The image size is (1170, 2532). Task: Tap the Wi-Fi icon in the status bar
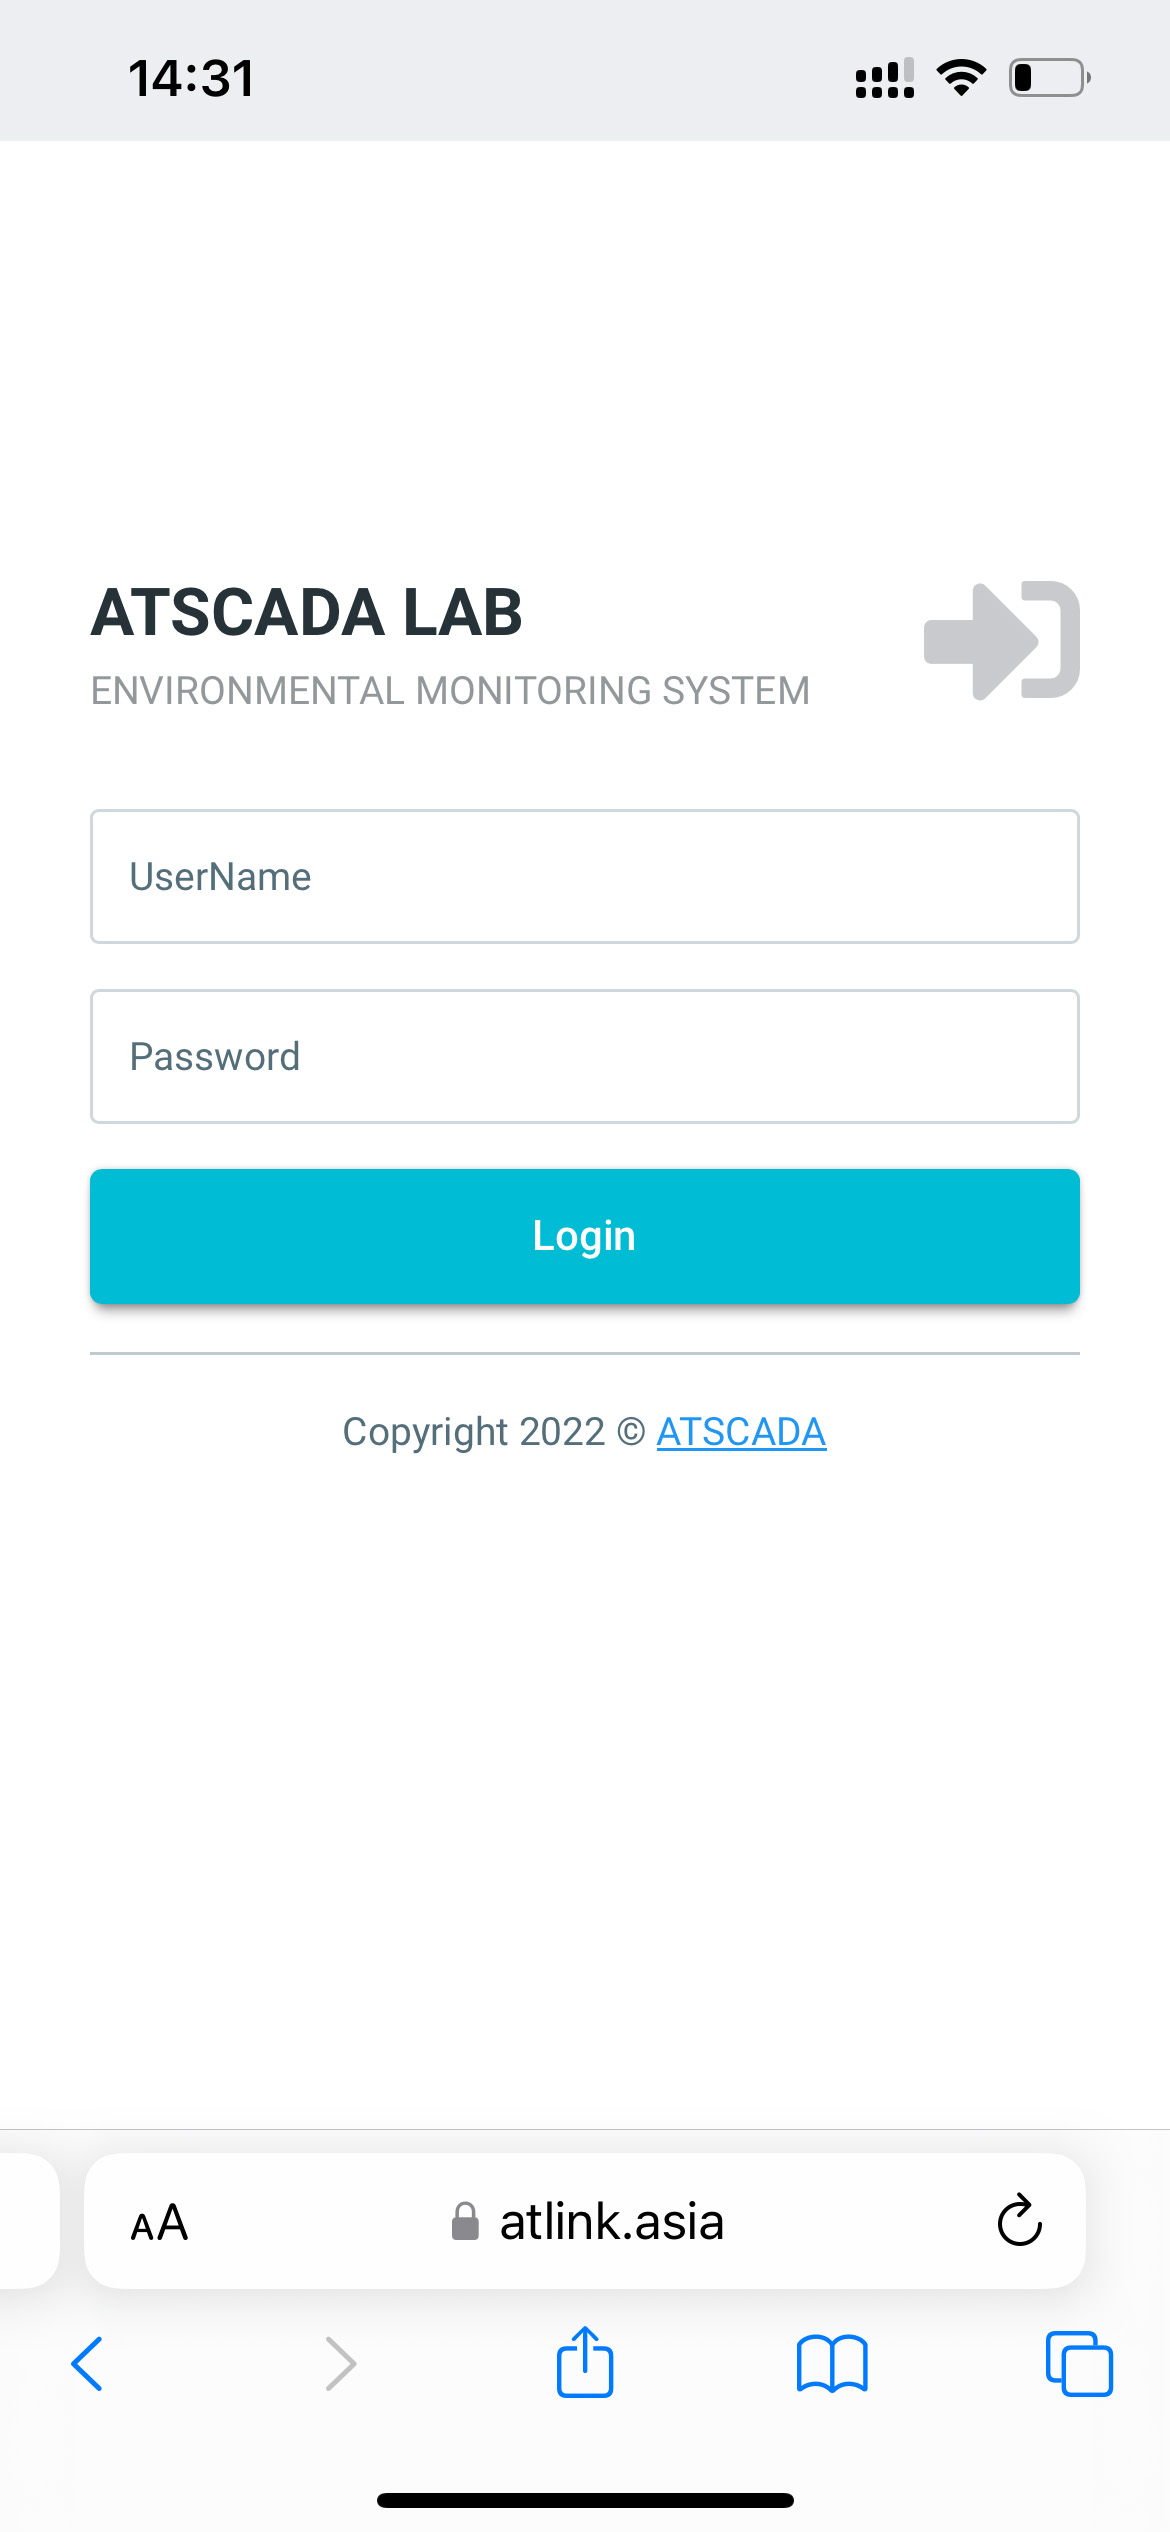pos(961,77)
